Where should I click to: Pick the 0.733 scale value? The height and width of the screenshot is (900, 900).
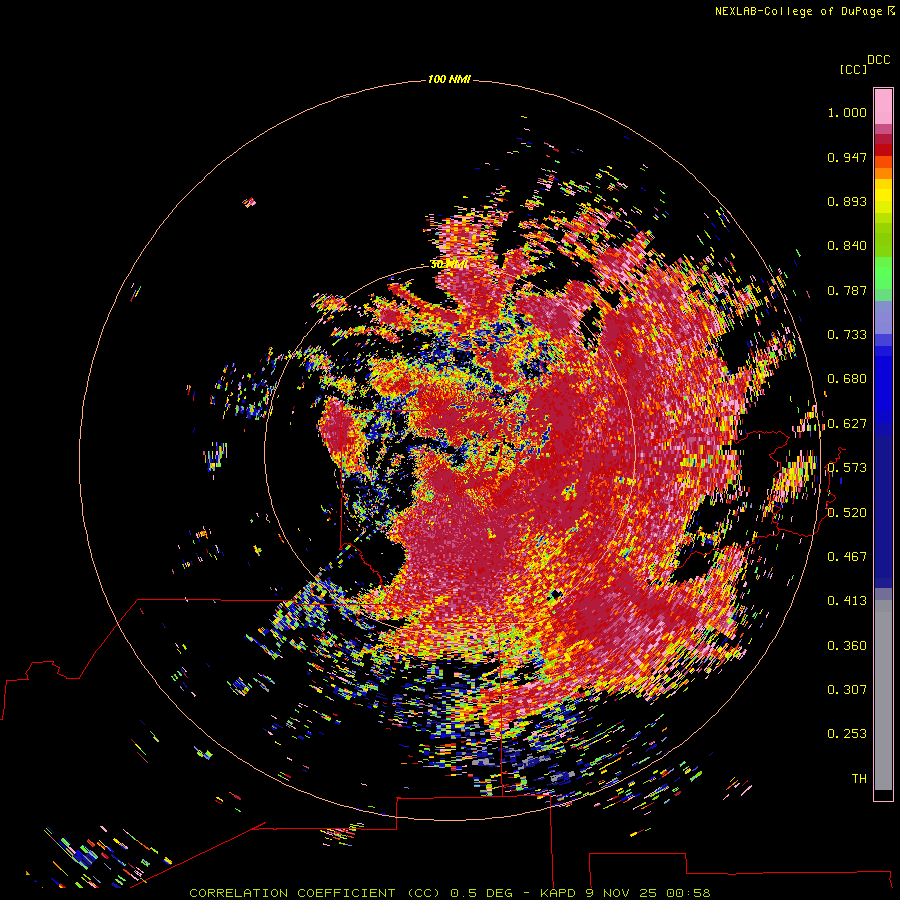click(847, 335)
